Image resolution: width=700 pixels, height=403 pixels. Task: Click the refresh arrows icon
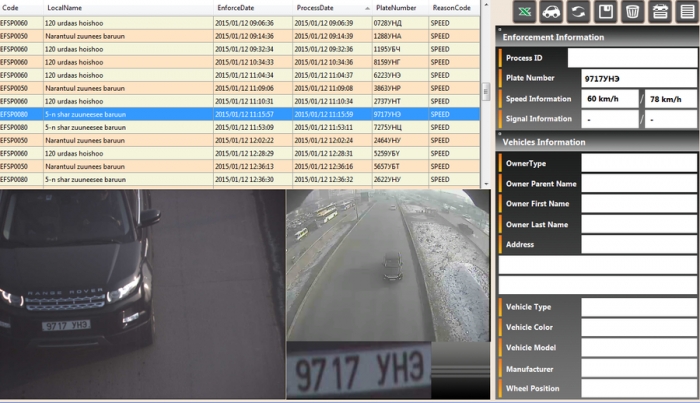point(578,12)
